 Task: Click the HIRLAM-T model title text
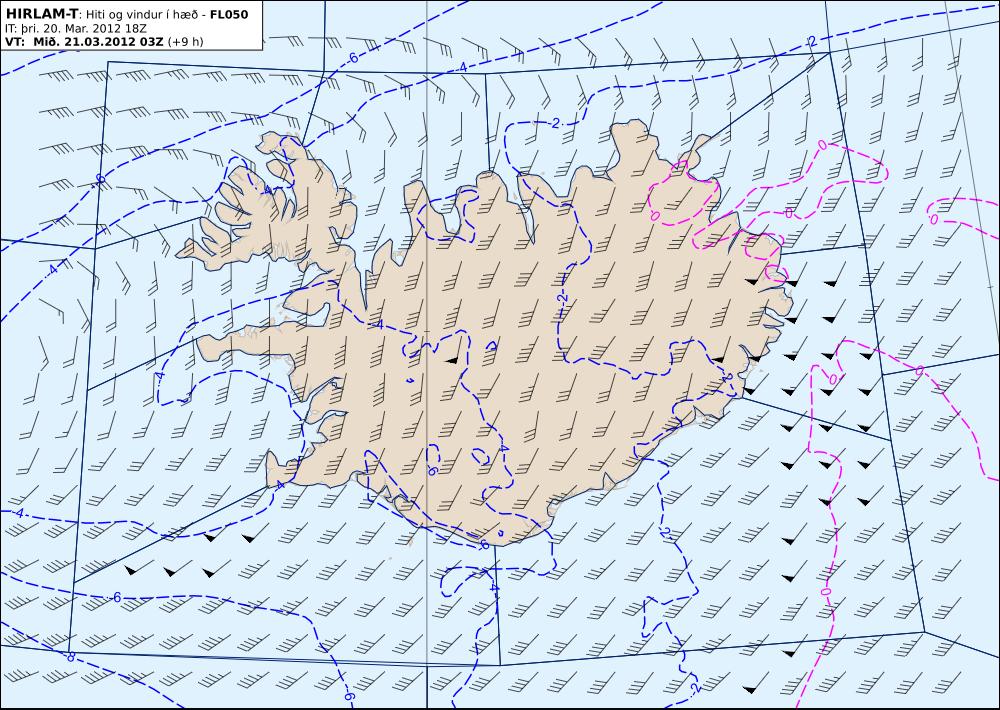41,15
